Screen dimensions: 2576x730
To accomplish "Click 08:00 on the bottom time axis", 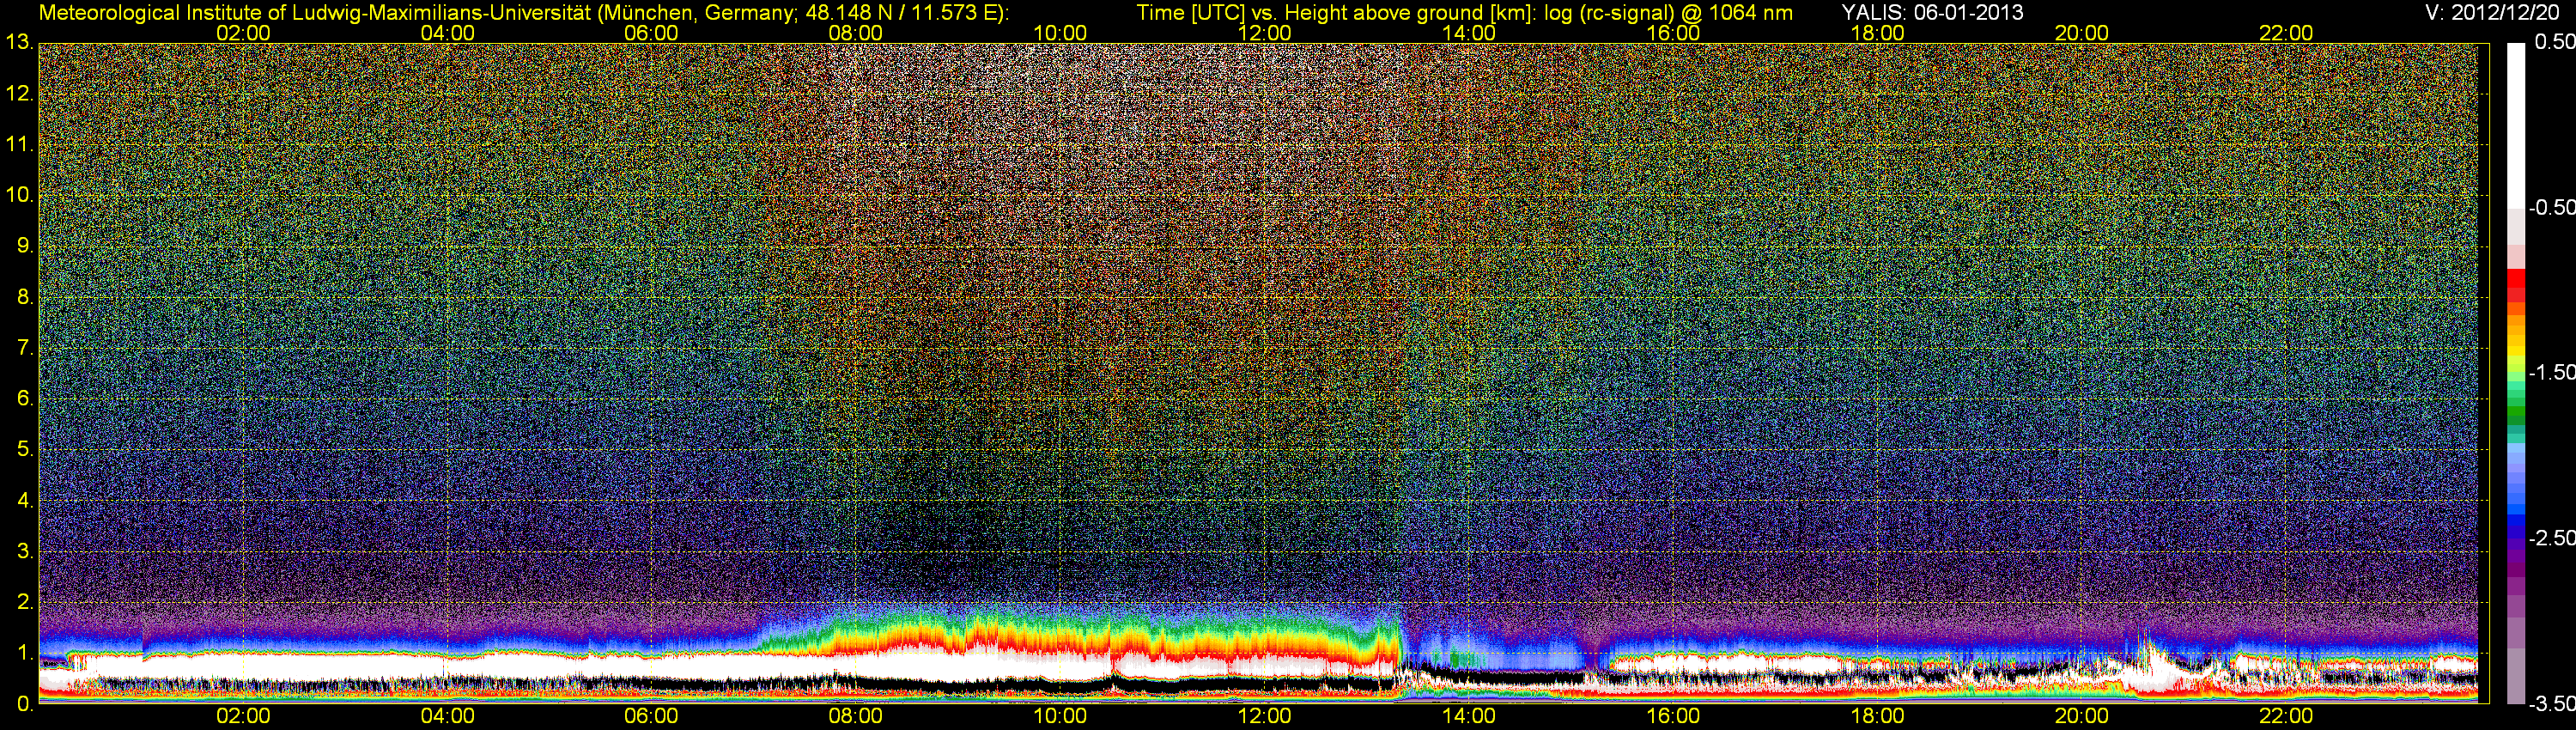I will point(856,716).
